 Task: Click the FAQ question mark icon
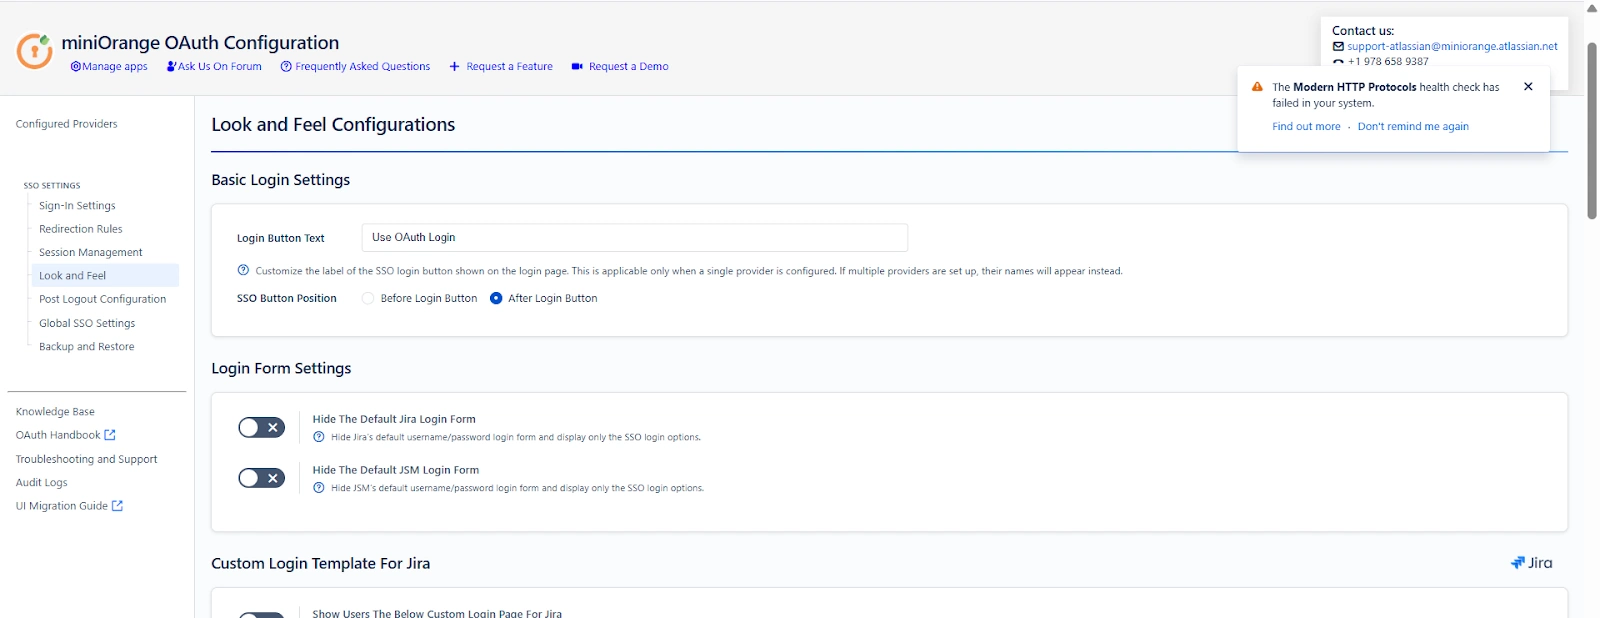286,67
